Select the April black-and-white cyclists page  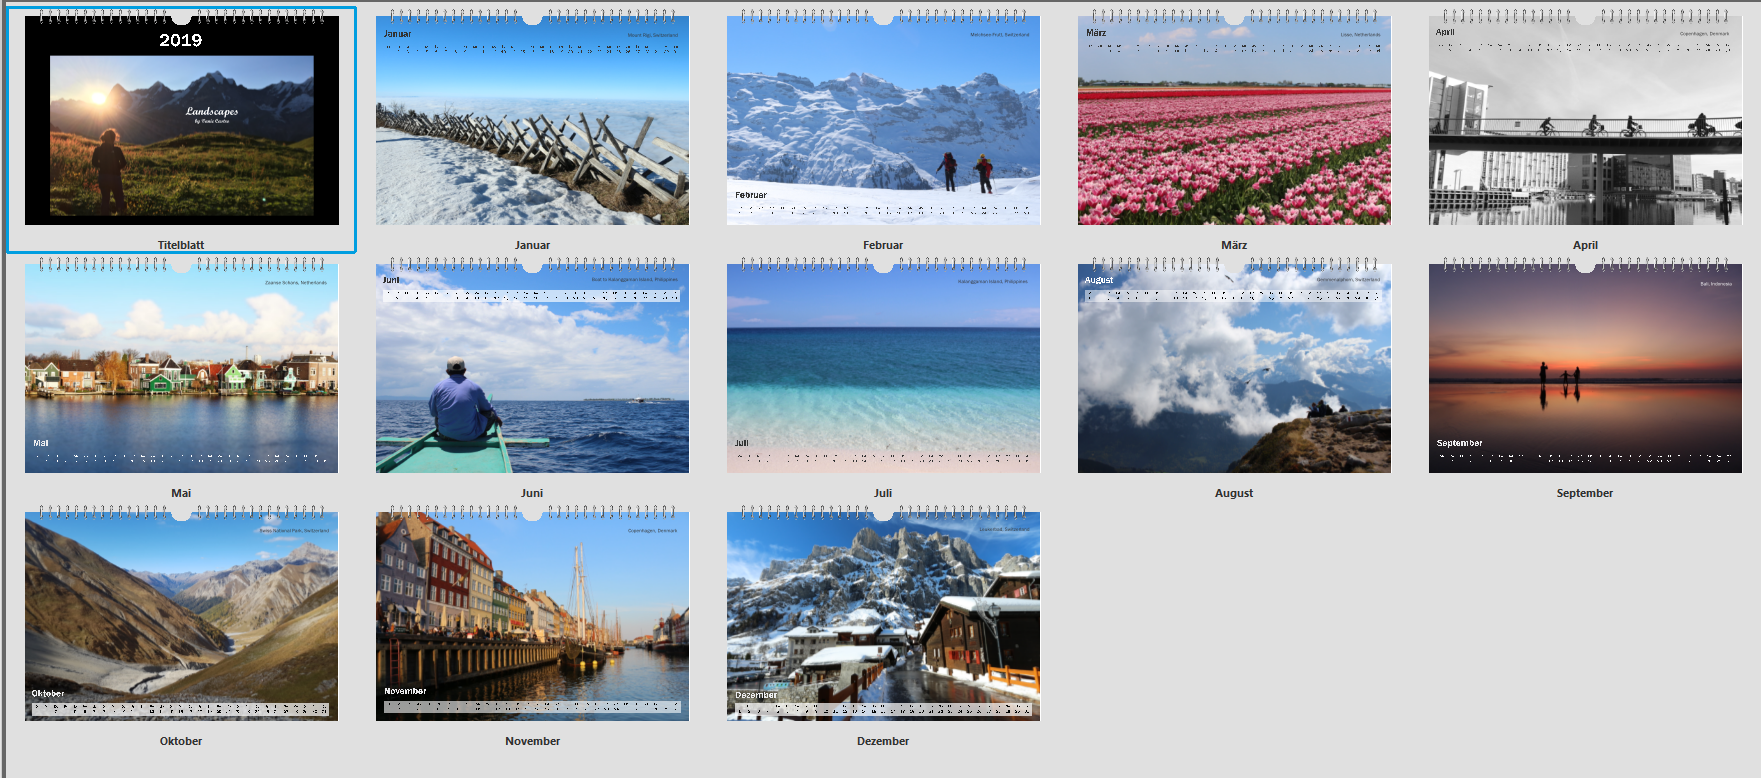coord(1585,120)
